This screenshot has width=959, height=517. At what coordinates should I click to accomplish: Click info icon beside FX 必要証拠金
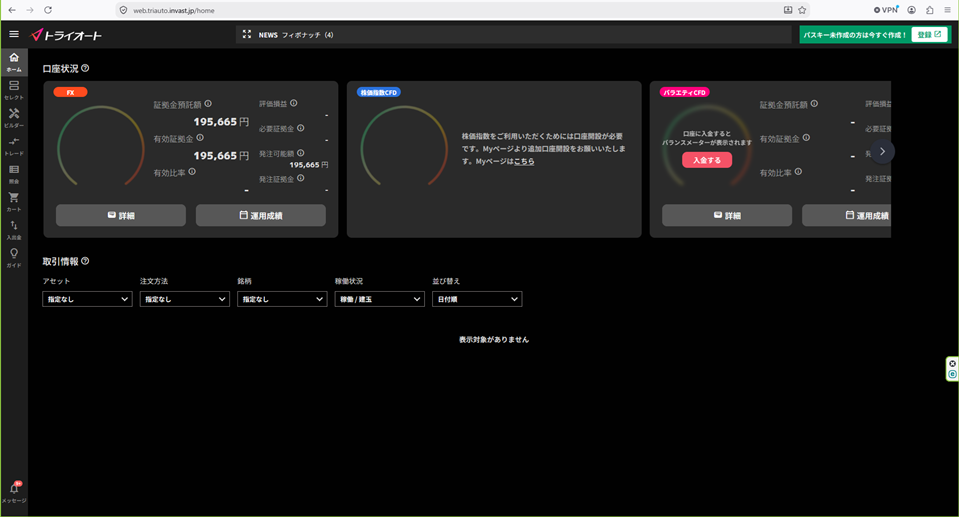point(300,128)
